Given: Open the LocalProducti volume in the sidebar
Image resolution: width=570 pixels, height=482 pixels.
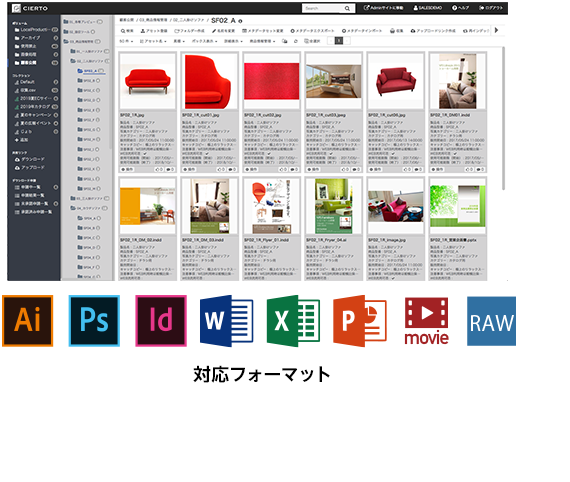Looking at the screenshot, I should pyautogui.click(x=36, y=30).
